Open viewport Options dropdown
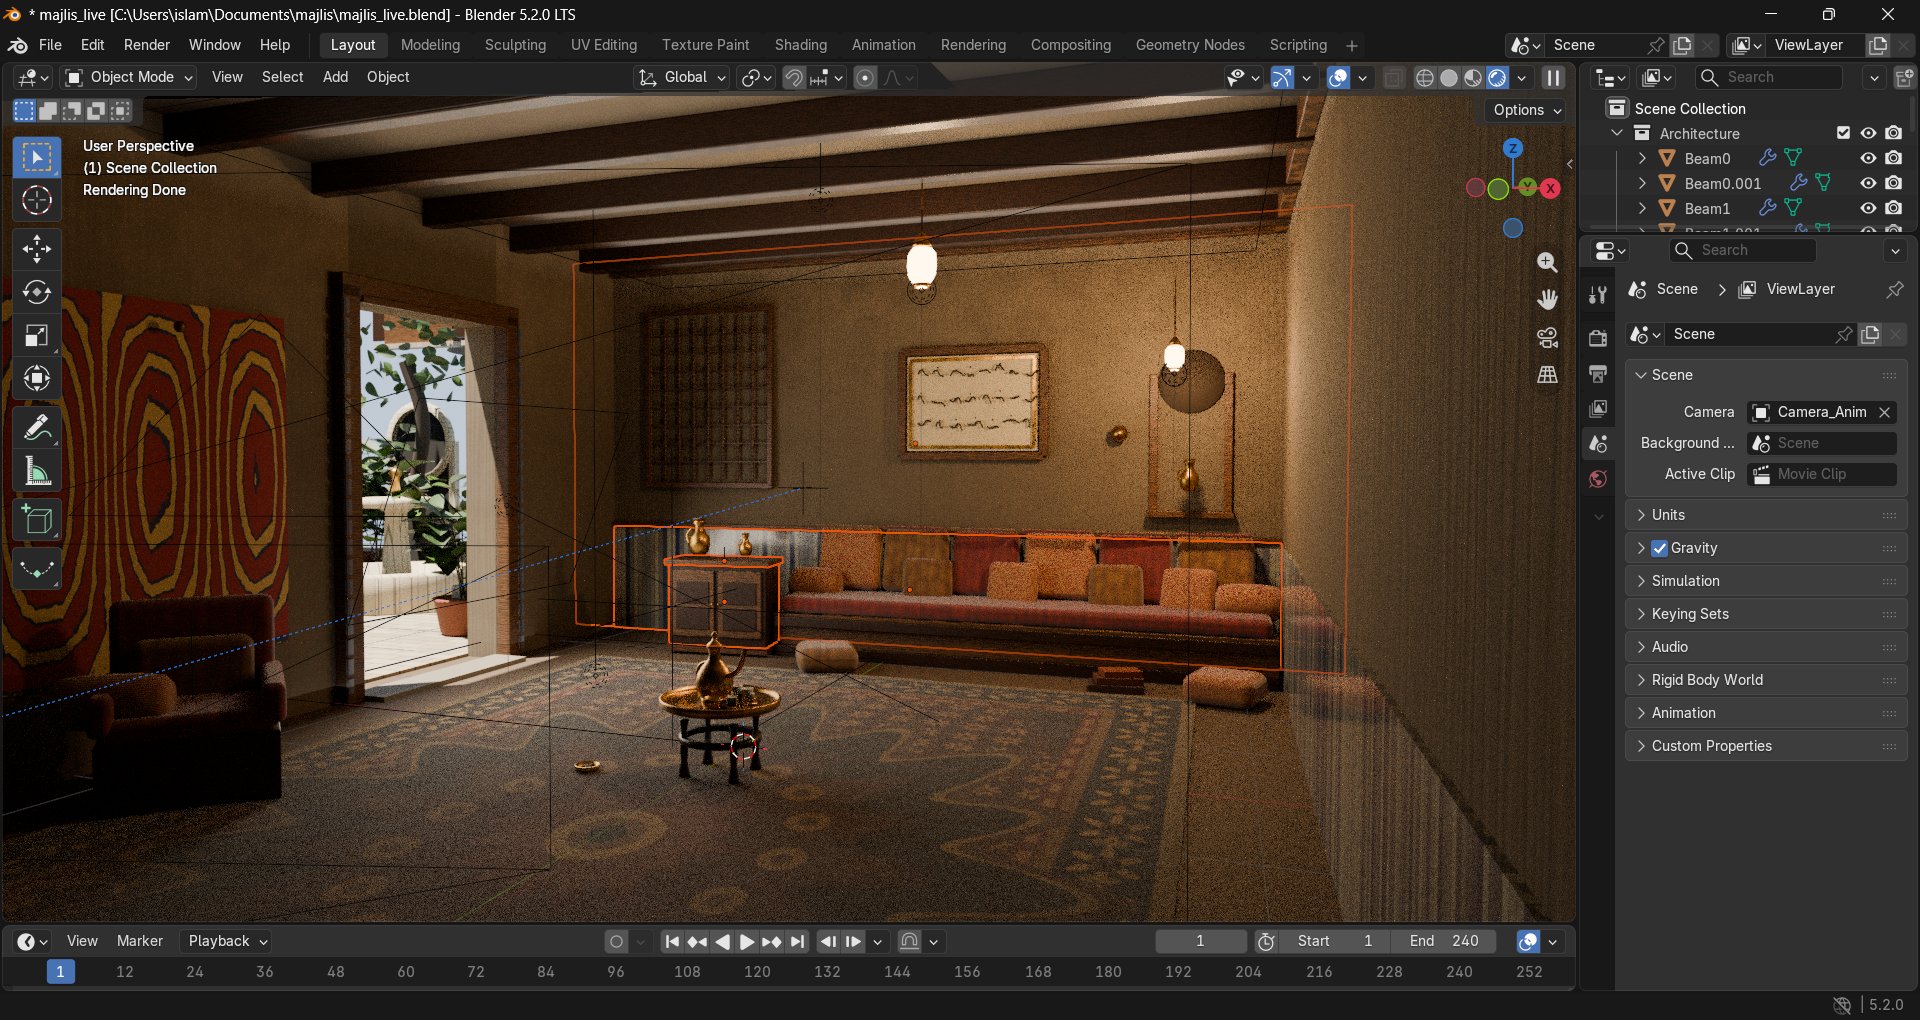 pos(1526,110)
